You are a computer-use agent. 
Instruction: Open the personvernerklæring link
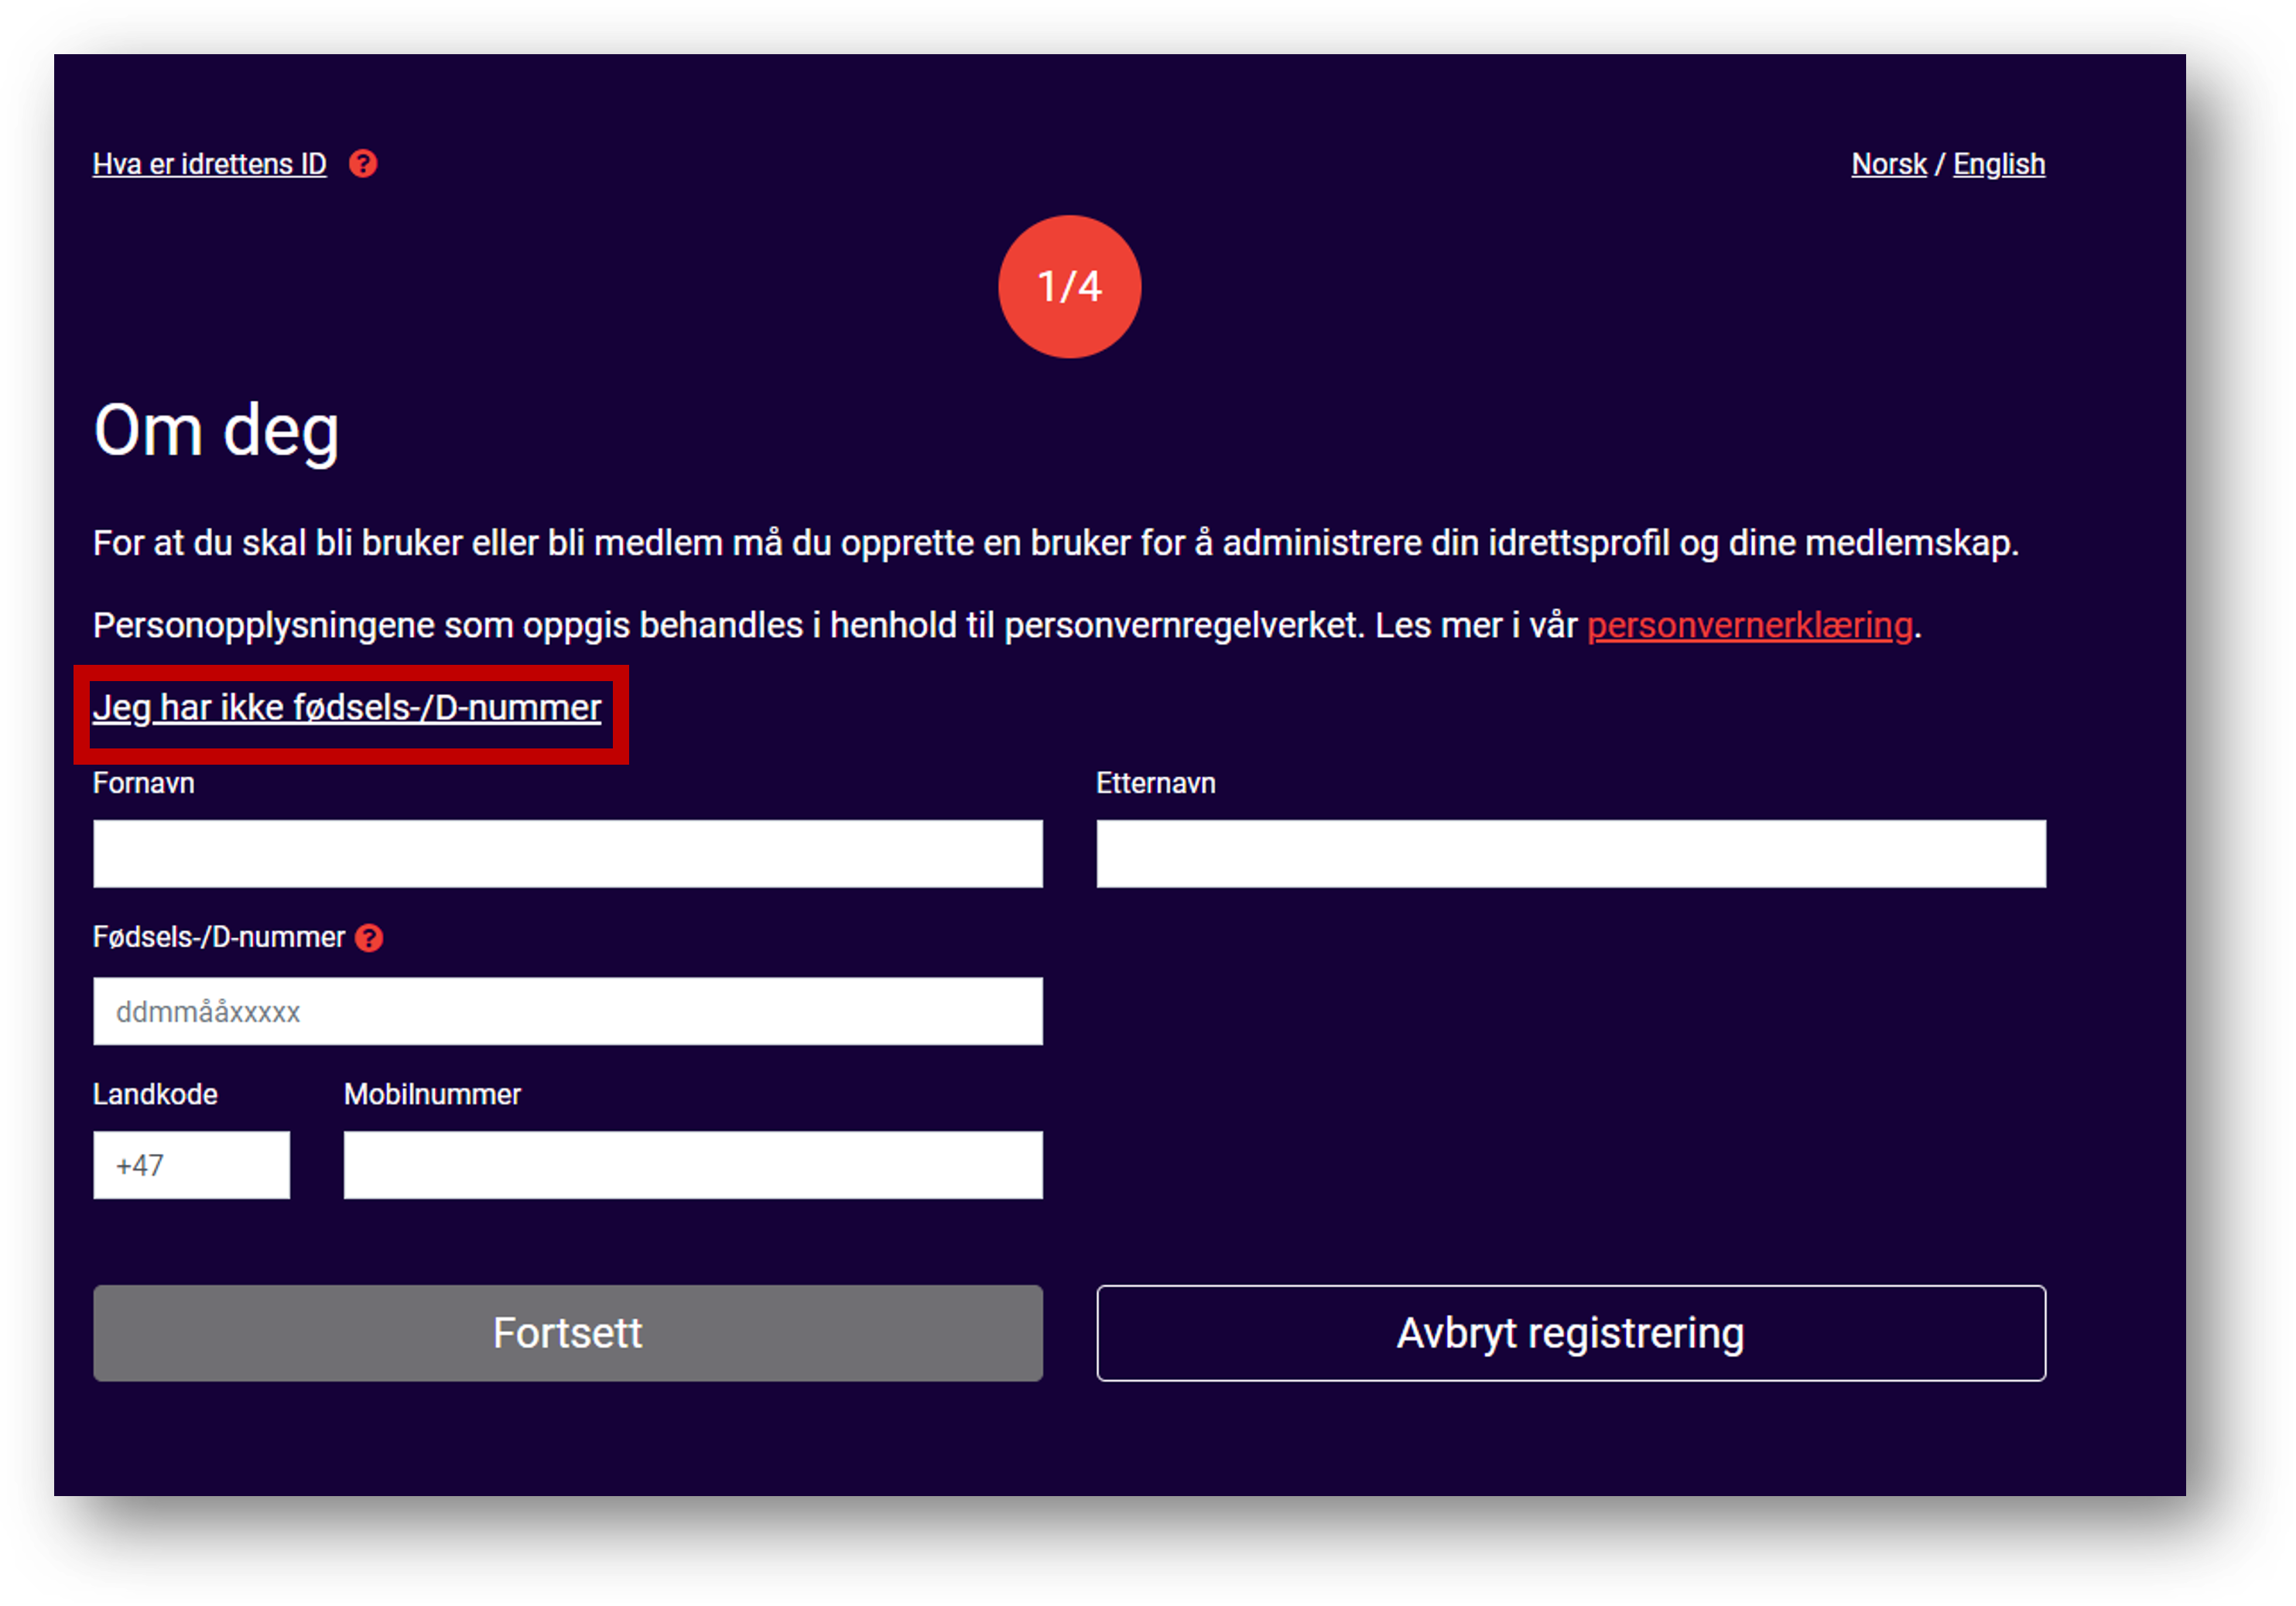1749,626
